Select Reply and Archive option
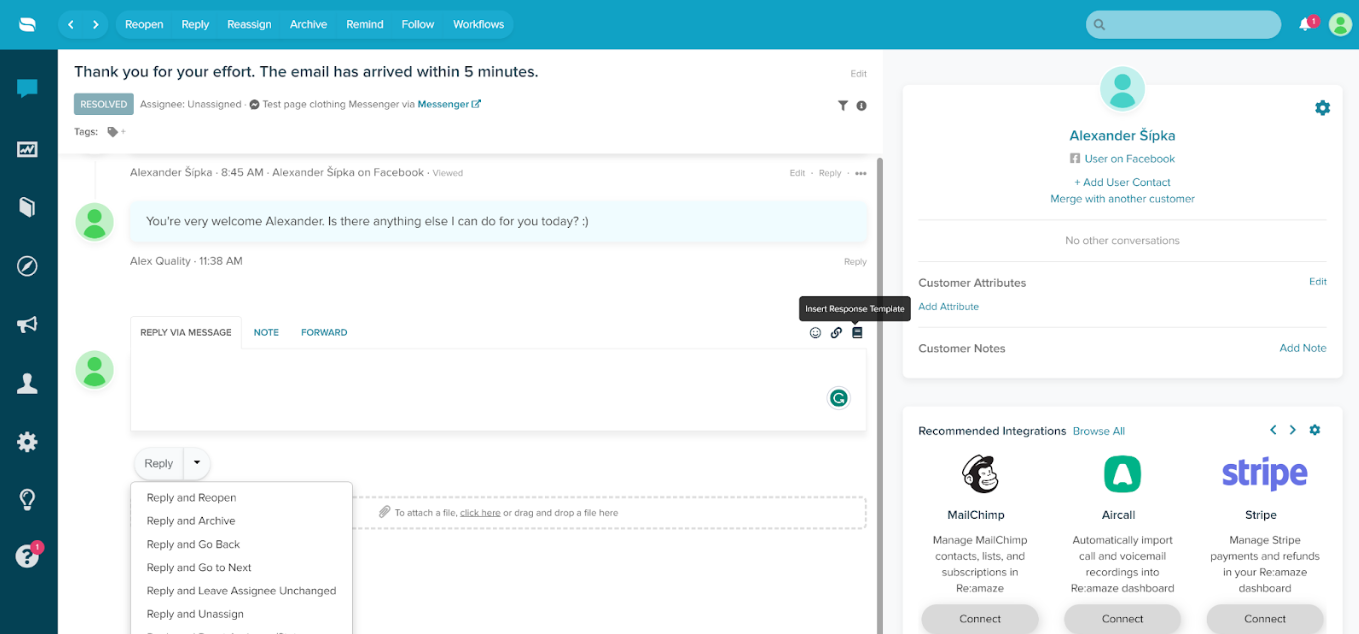Screen dimensions: 1359x634 pos(191,521)
